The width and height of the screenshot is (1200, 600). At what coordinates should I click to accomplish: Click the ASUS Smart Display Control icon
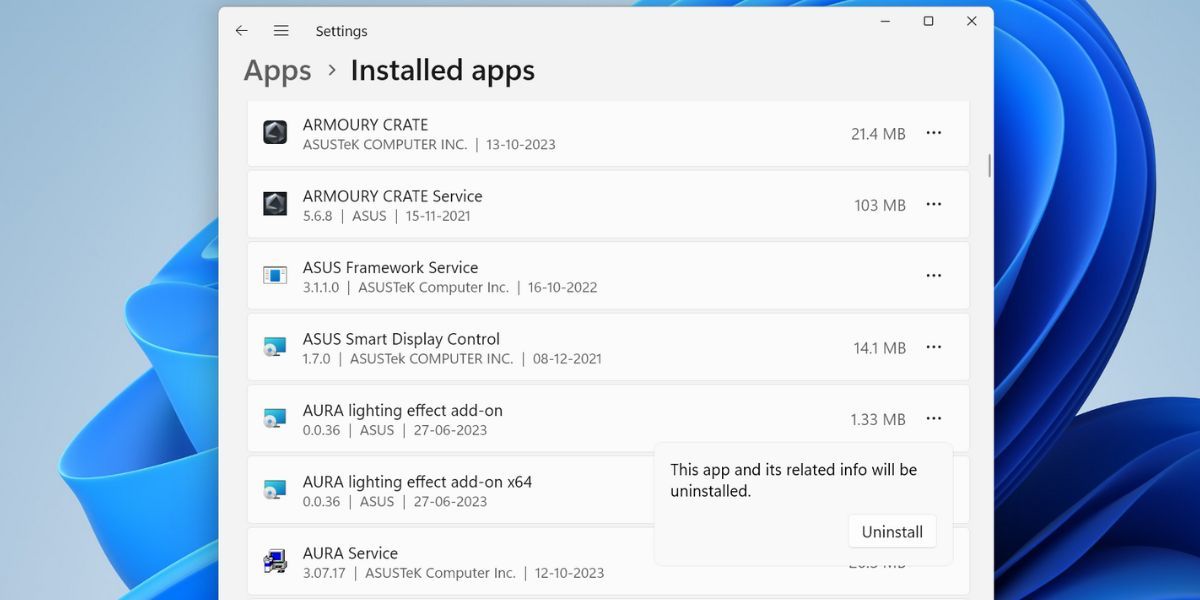coord(274,347)
